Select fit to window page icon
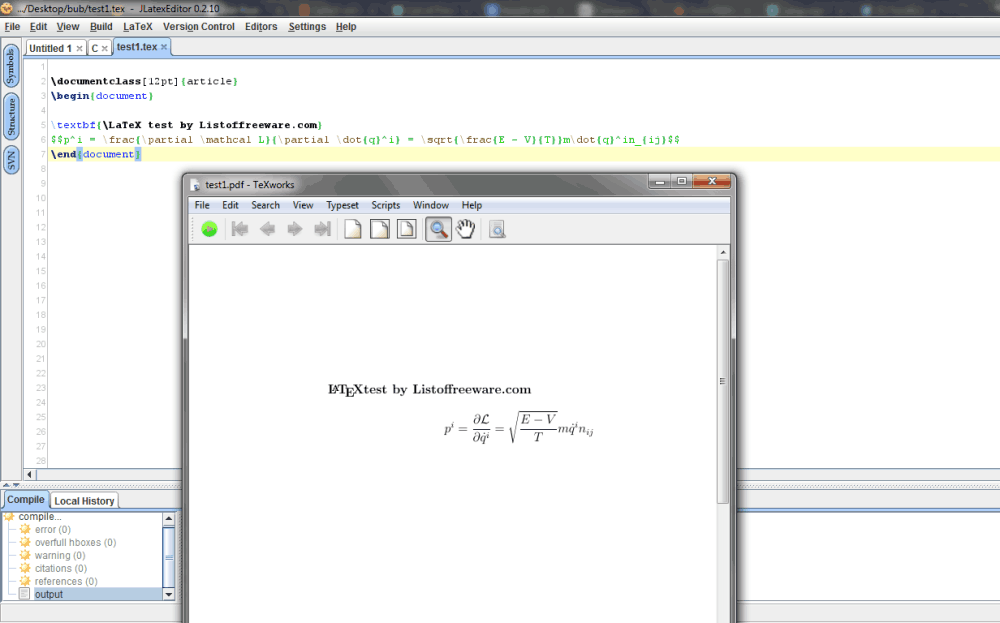This screenshot has height=623, width=1000. (x=406, y=229)
